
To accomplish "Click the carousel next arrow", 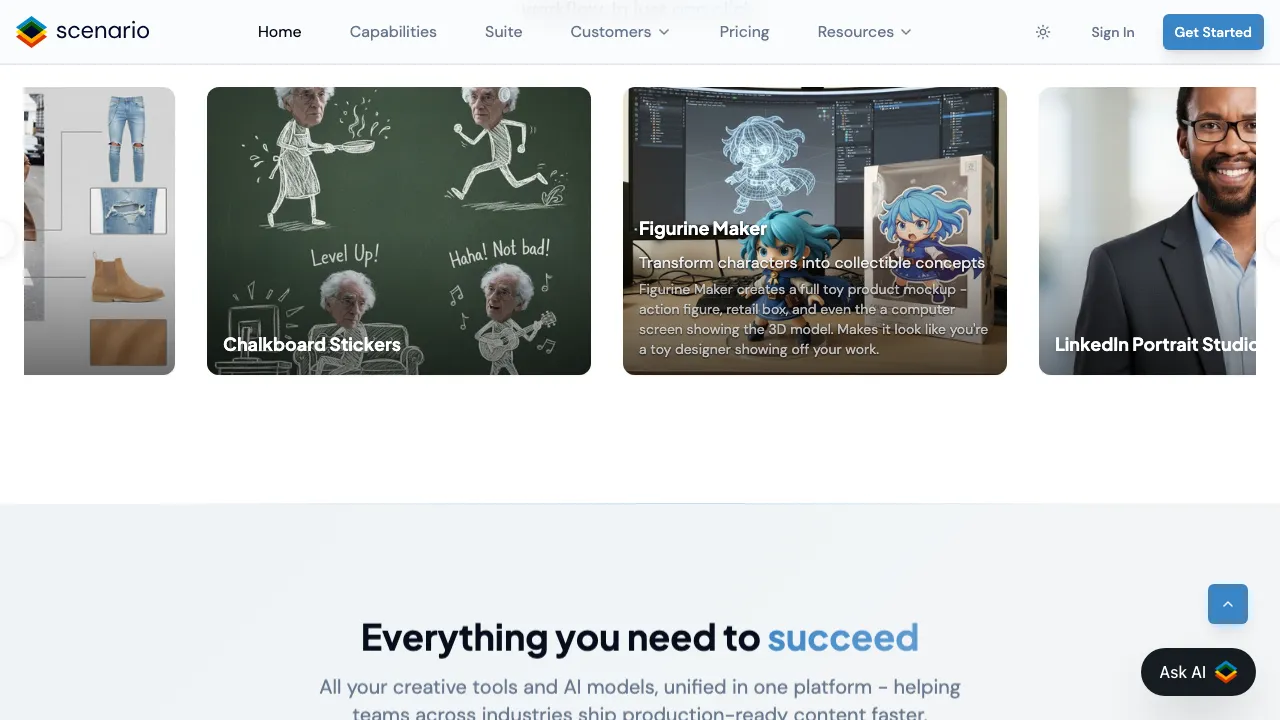I will (x=1274, y=240).
